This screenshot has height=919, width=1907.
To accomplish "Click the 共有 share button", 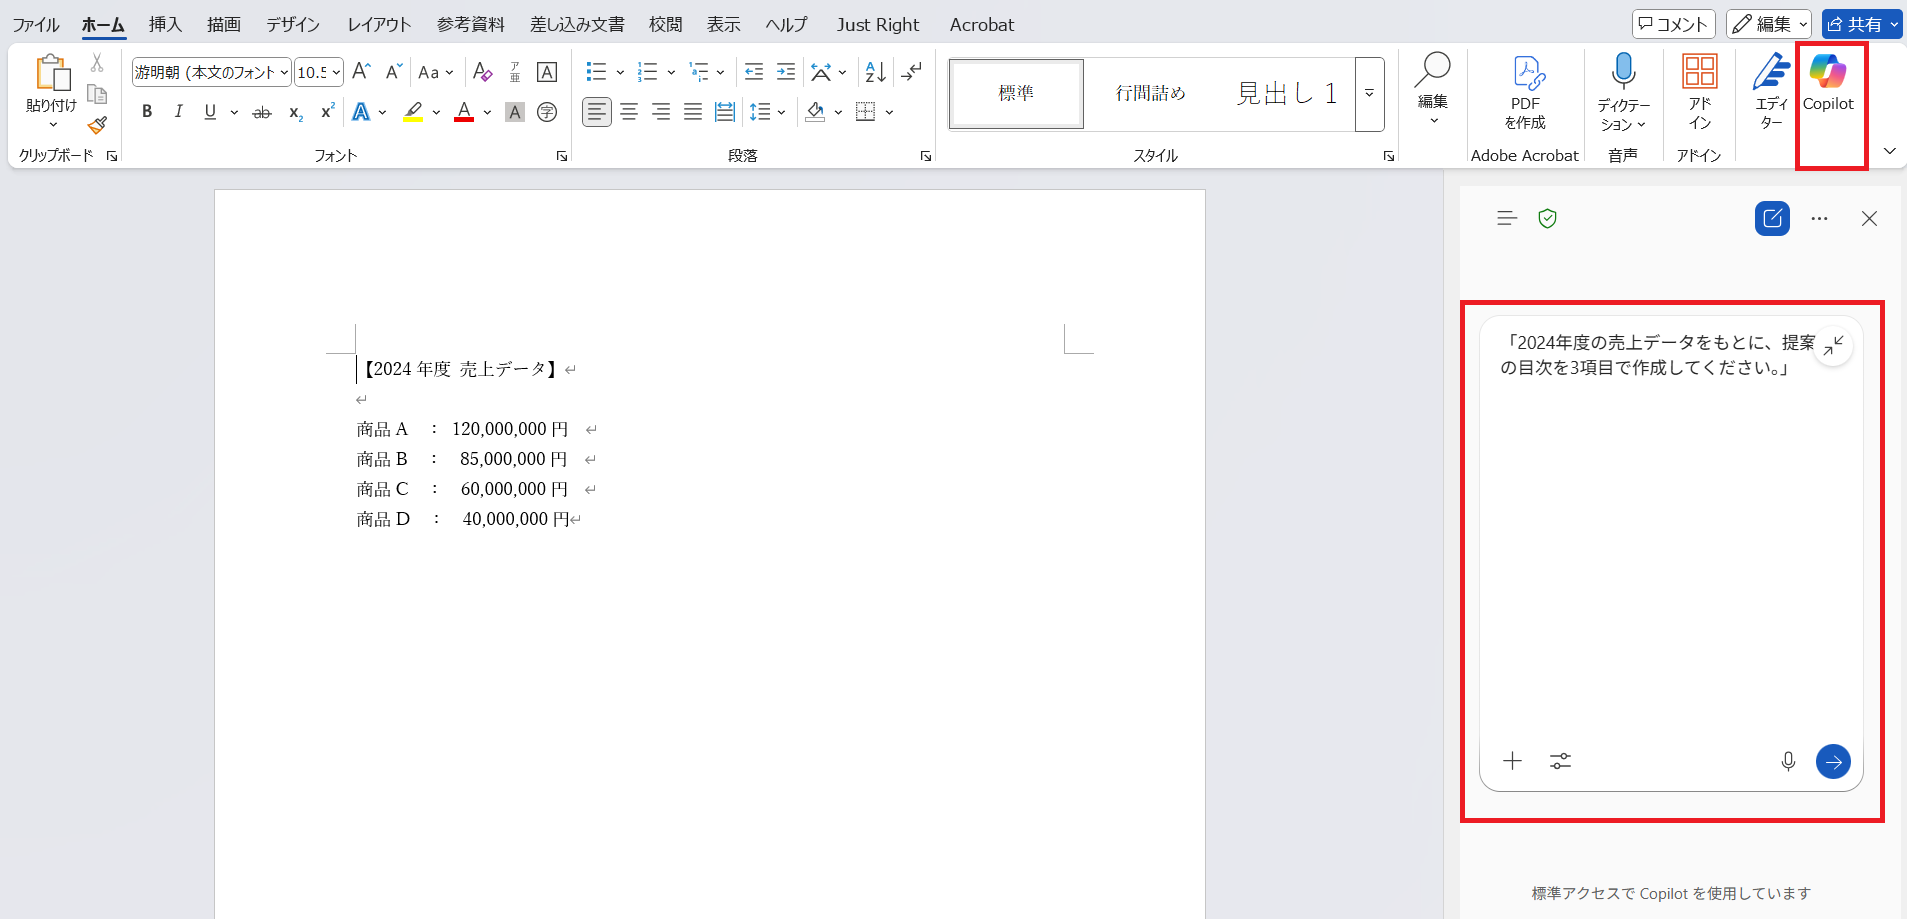I will click(x=1855, y=24).
